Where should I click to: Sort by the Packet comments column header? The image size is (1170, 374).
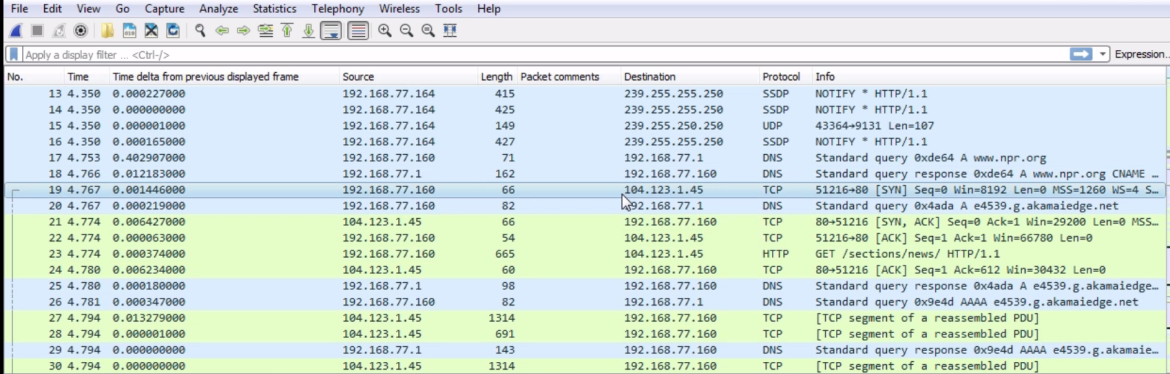coord(569,76)
